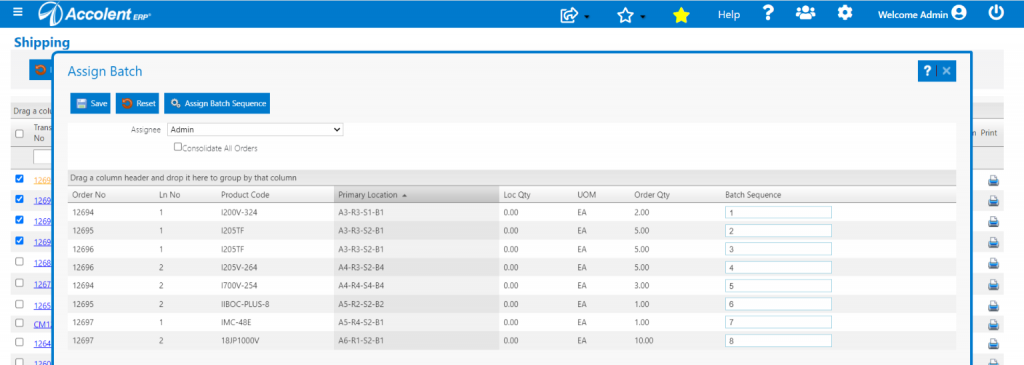Image resolution: width=1024 pixels, height=365 pixels.
Task: Click the question mark icon in header
Action: click(x=768, y=13)
